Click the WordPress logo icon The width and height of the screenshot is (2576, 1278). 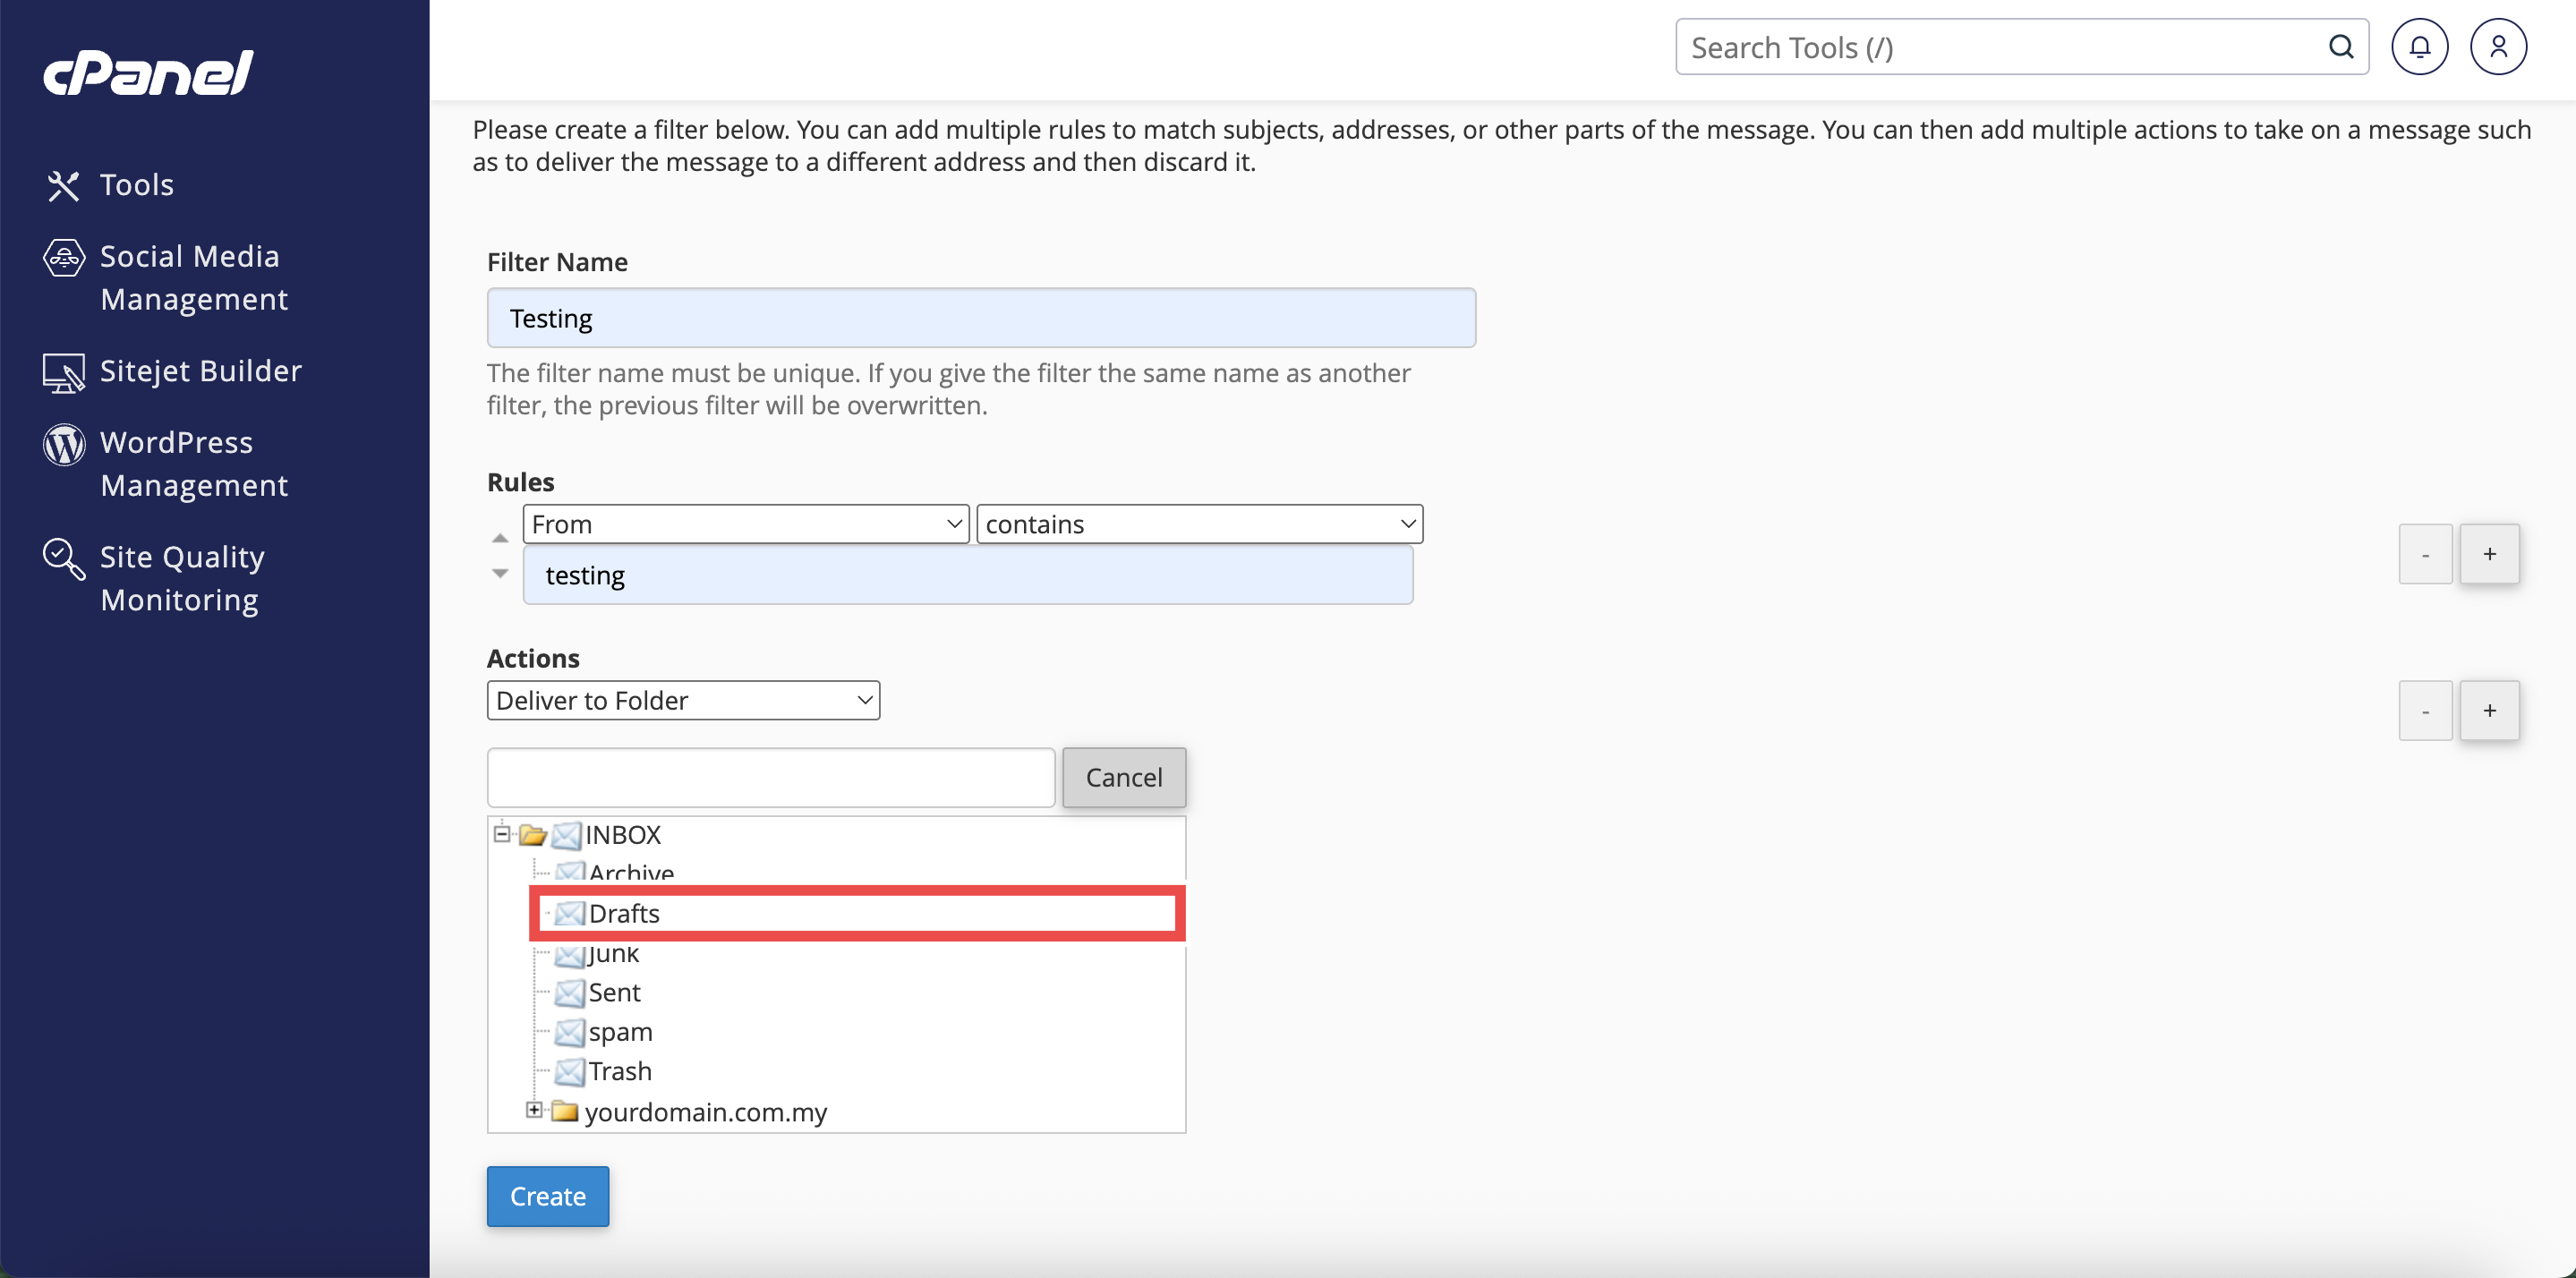coord(63,444)
